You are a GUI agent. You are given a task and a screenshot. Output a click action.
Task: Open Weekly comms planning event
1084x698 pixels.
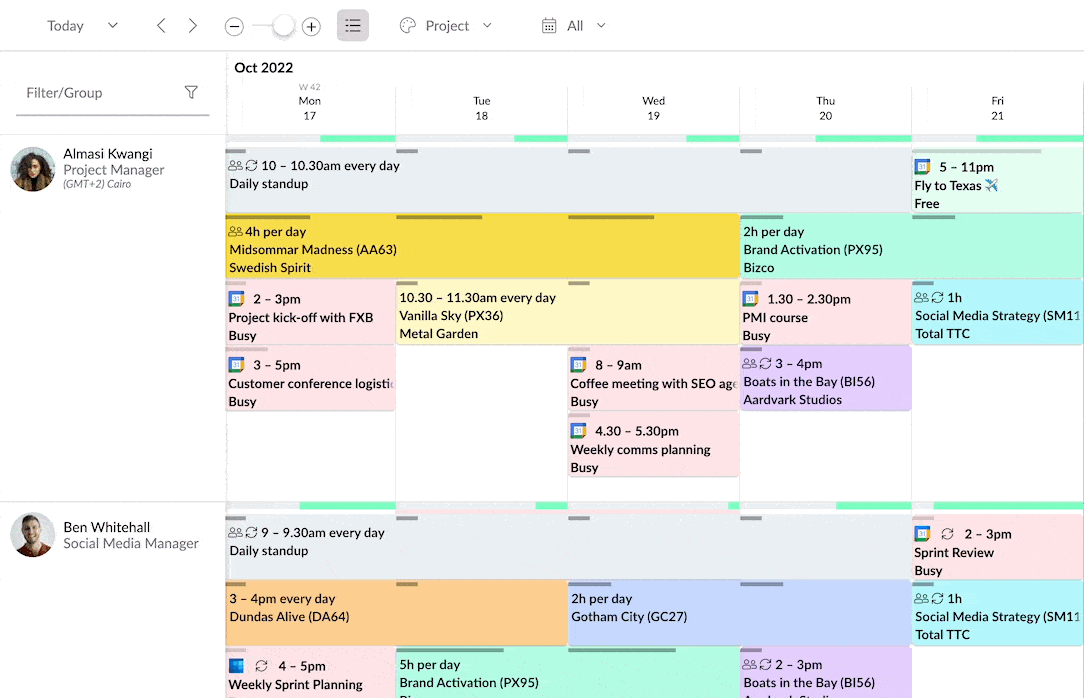point(653,445)
